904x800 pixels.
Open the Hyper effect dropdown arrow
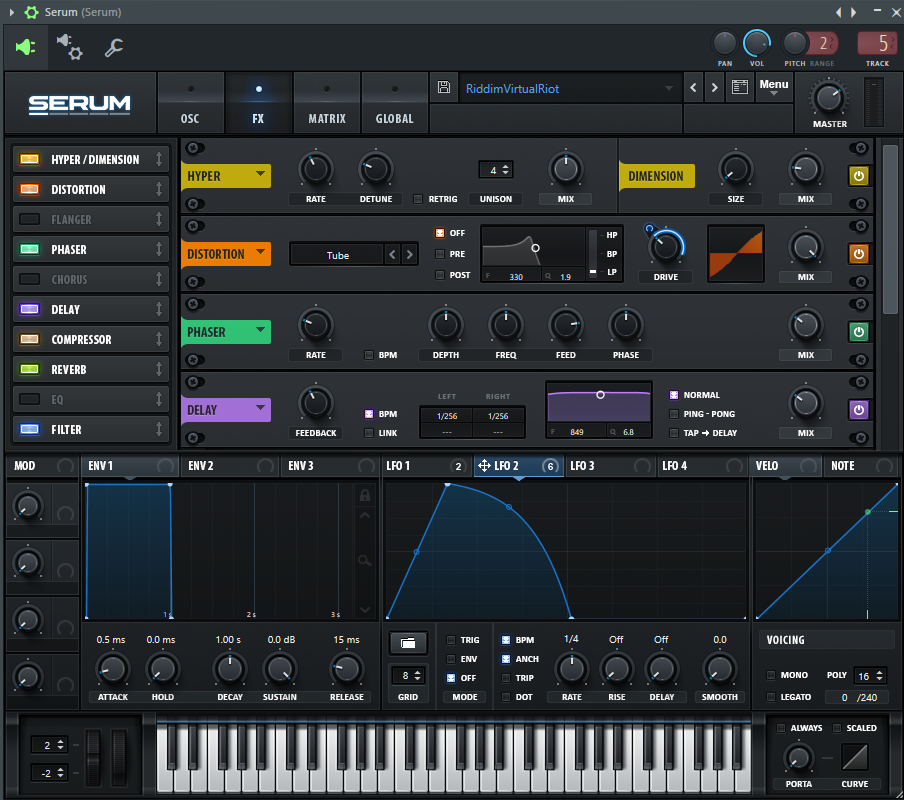point(261,173)
